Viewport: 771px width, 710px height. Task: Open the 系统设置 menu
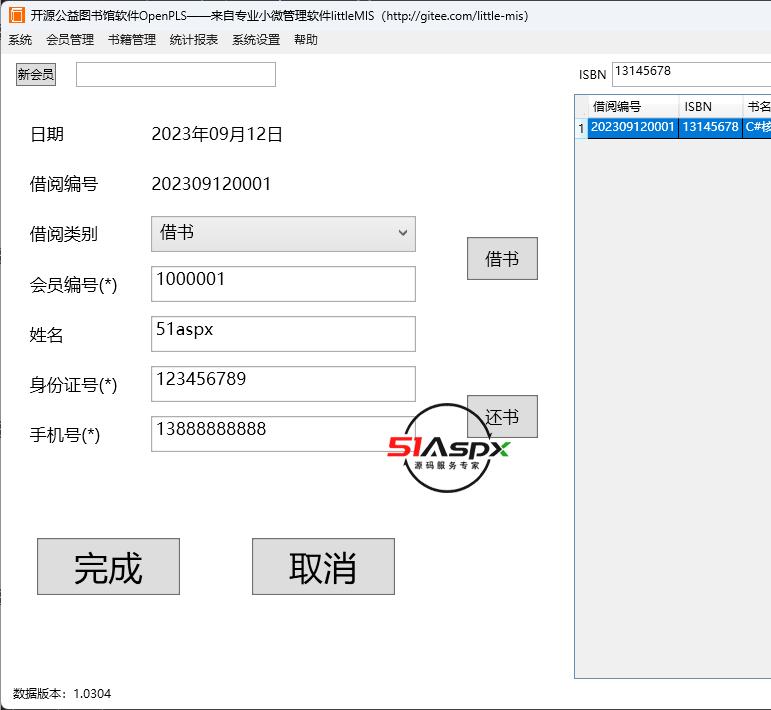(x=256, y=39)
